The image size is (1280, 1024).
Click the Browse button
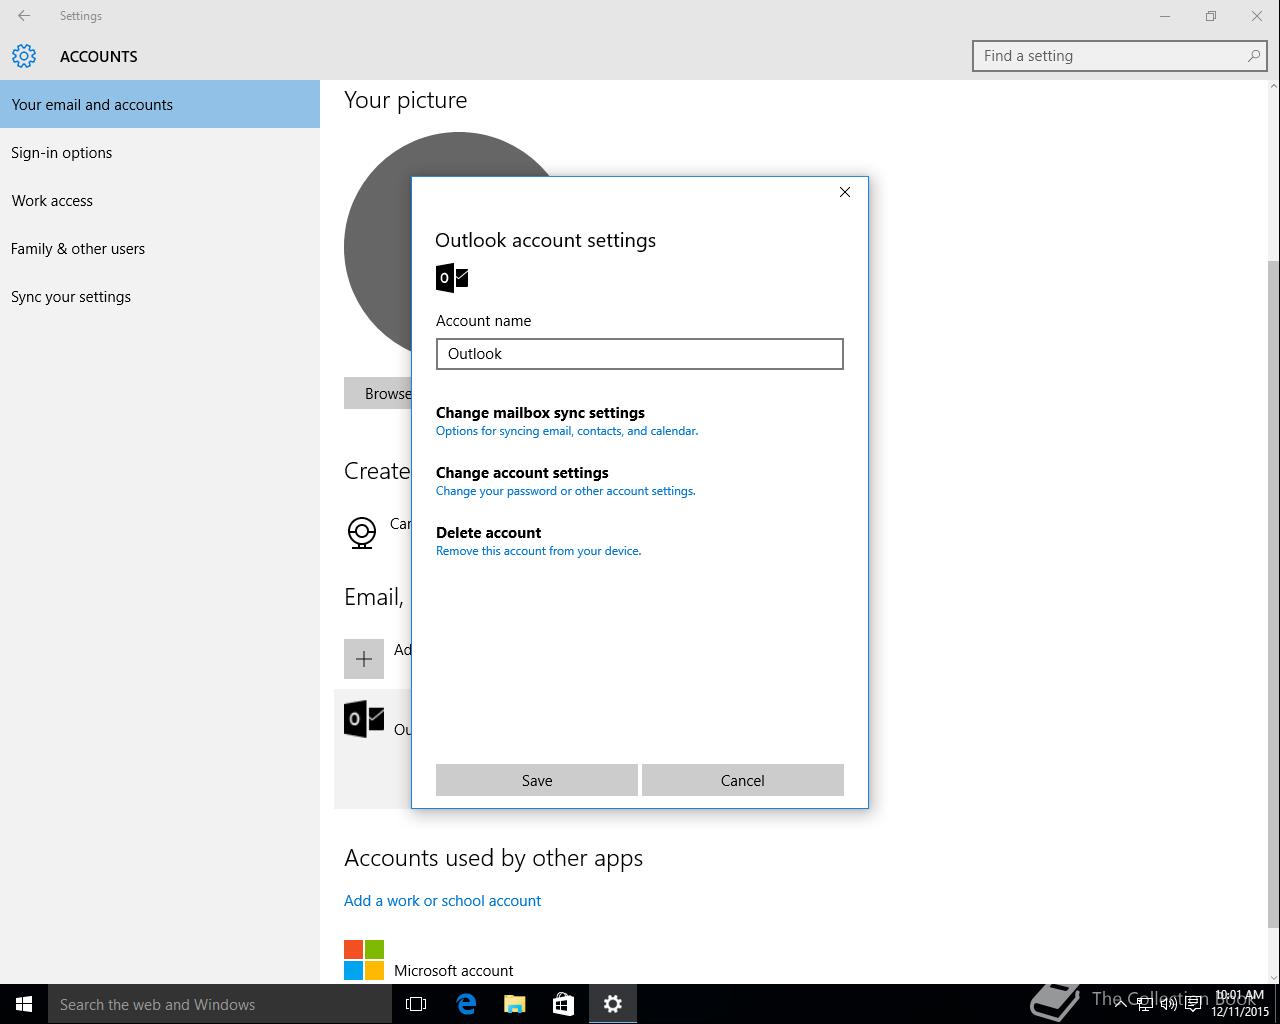pyautogui.click(x=378, y=393)
